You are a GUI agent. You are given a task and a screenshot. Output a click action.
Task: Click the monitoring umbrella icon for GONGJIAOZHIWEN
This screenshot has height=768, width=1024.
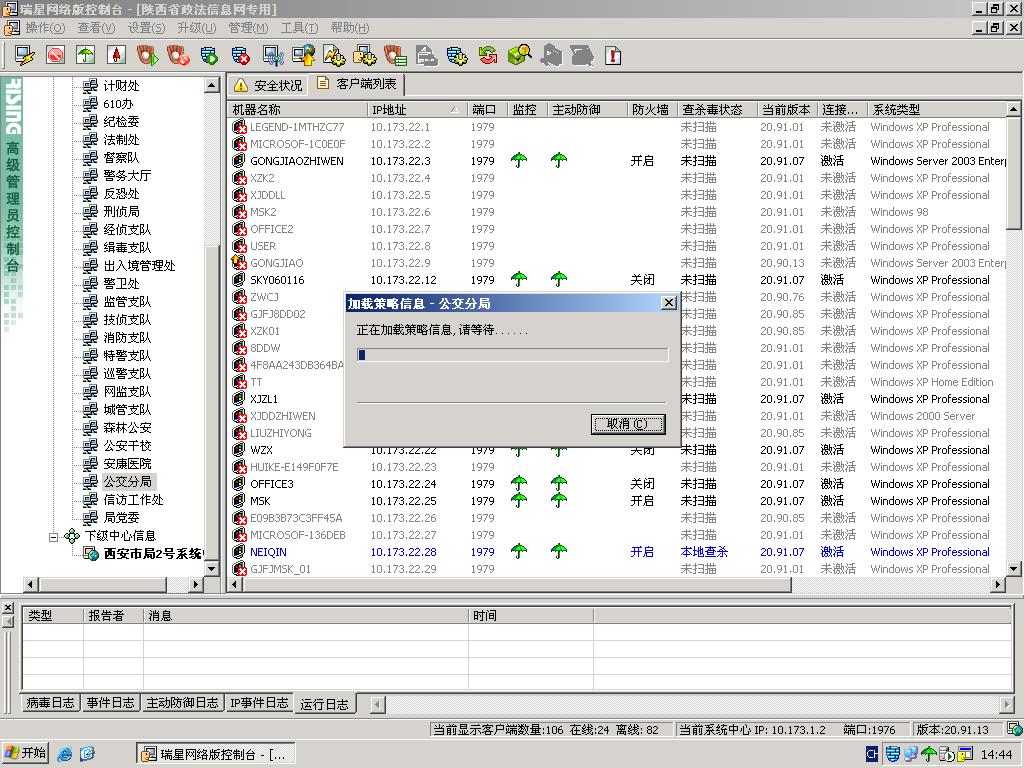point(519,161)
